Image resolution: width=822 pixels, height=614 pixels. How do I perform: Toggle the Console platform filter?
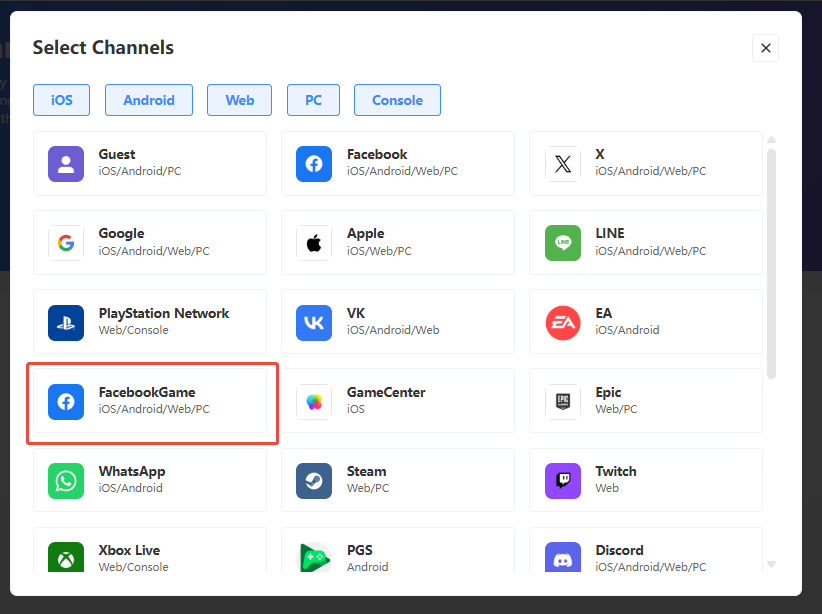(397, 100)
